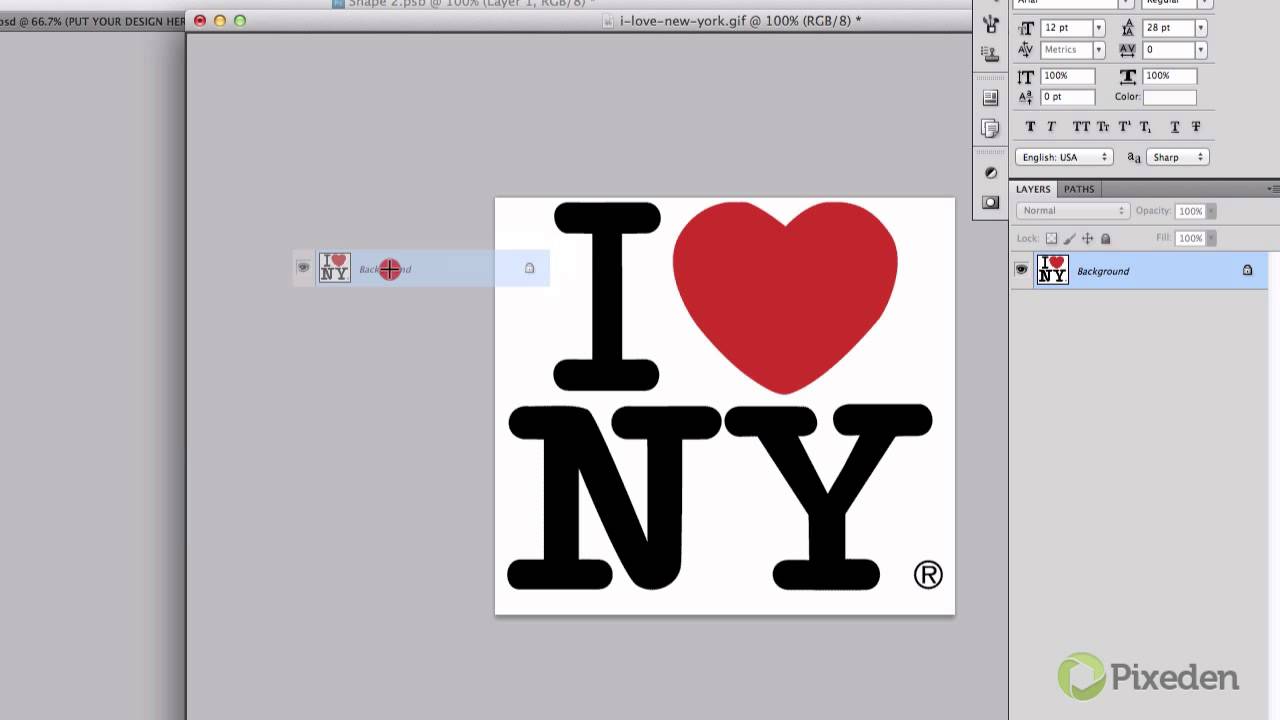Open the Fill slider arrow
1280x720 pixels.
(x=1211, y=238)
